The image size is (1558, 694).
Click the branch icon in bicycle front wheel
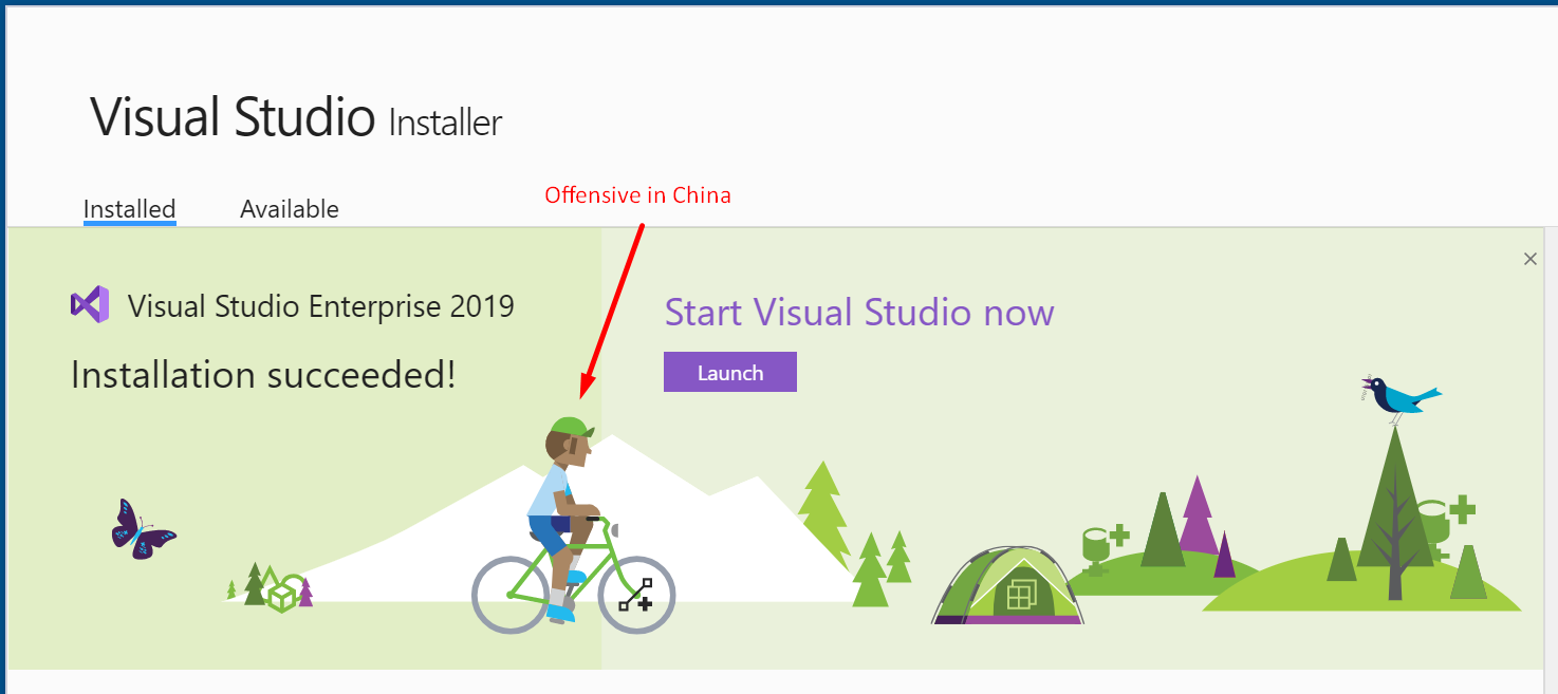[x=636, y=594]
